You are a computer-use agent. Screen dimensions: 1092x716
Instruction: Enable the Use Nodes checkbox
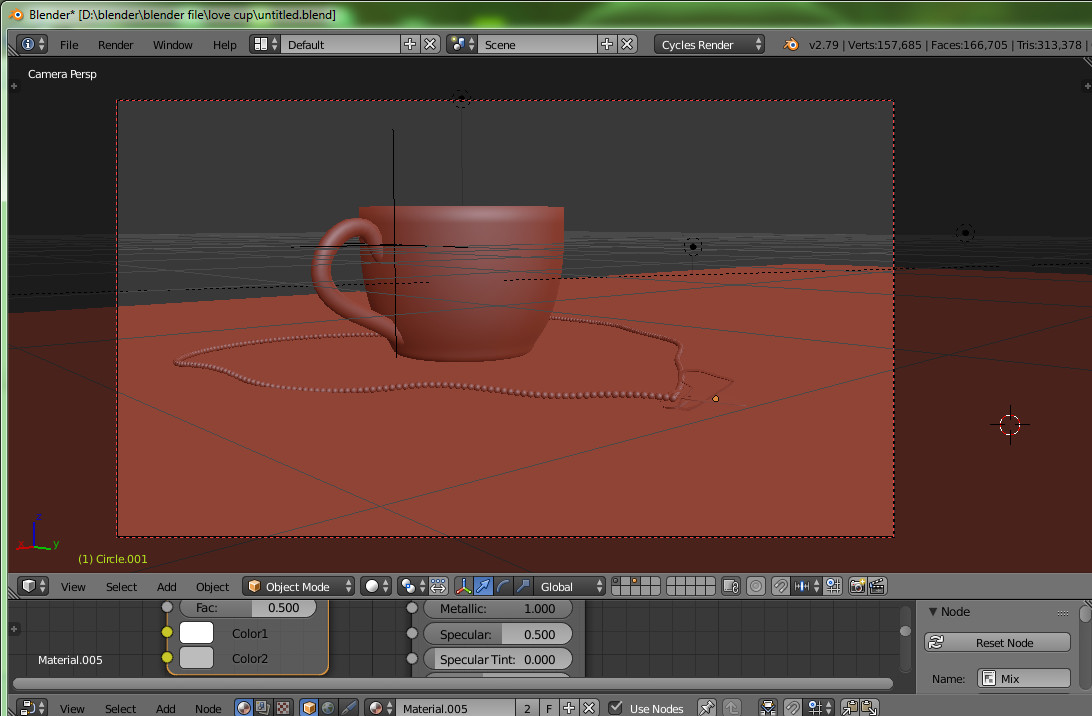click(616, 707)
